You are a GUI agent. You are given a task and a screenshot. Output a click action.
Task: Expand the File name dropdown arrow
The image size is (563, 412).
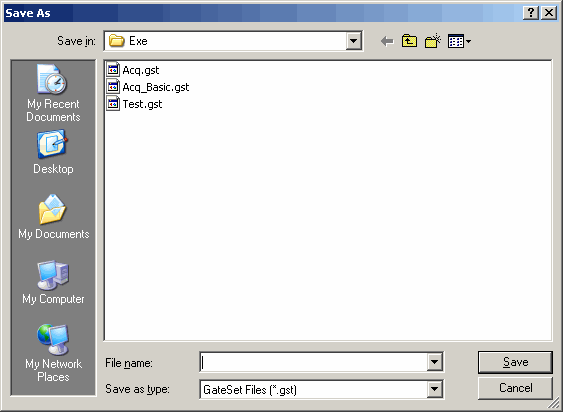point(434,362)
